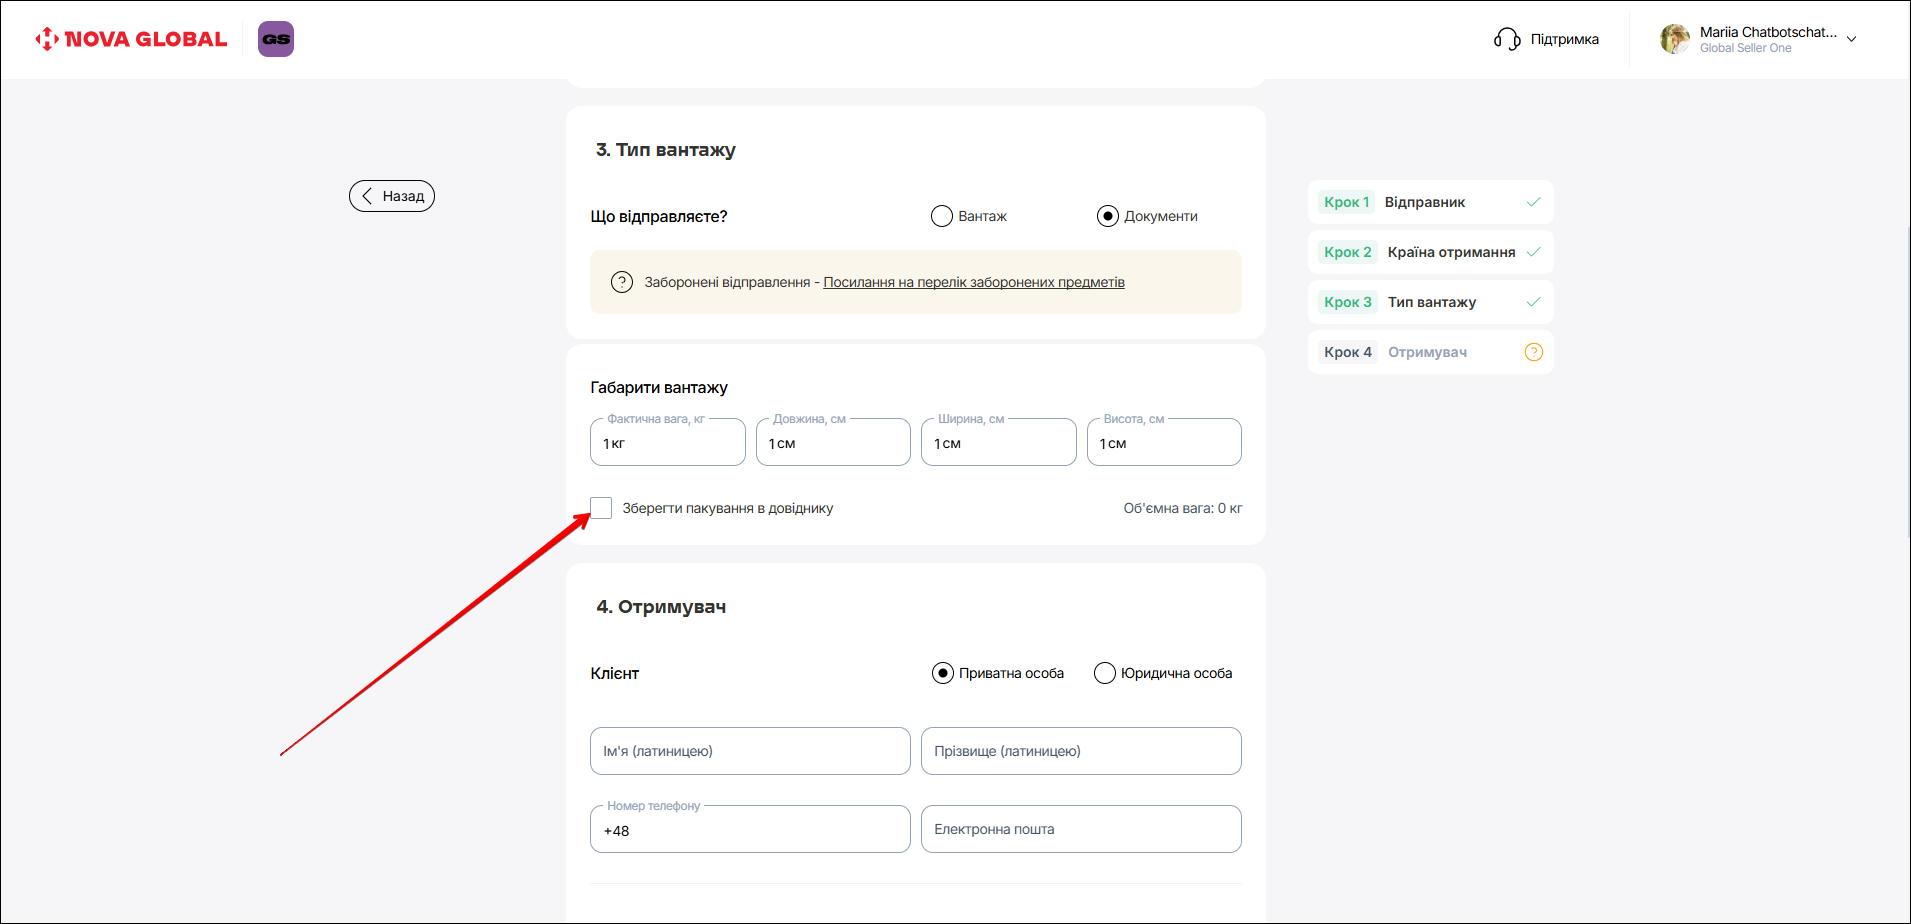
Task: Click the user profile avatar
Action: click(x=1674, y=39)
